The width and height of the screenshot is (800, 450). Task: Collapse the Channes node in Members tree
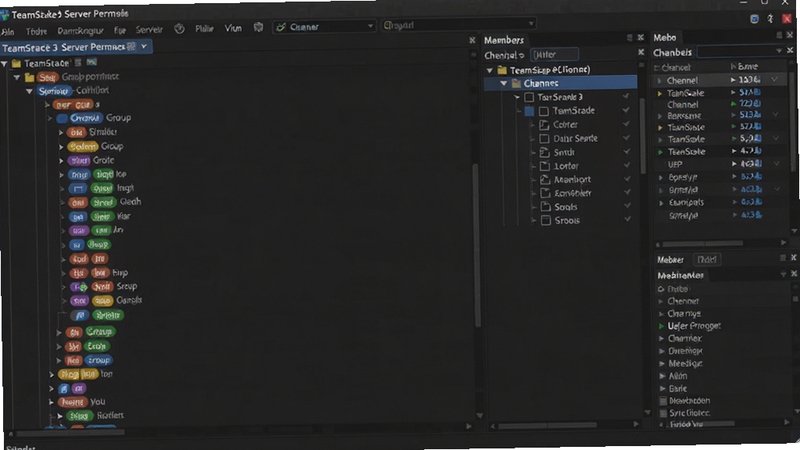click(x=504, y=83)
